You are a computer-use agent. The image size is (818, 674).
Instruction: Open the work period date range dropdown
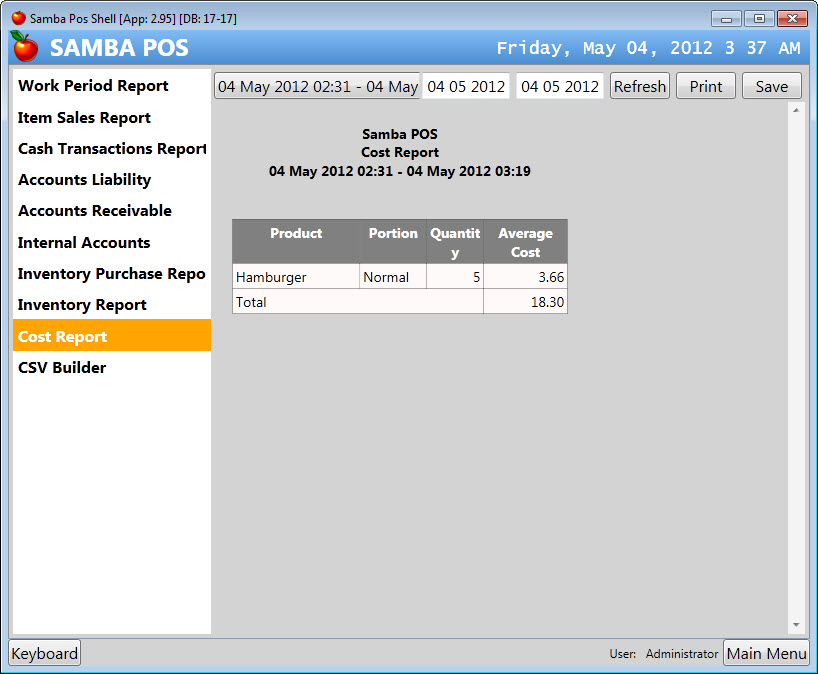coord(317,86)
